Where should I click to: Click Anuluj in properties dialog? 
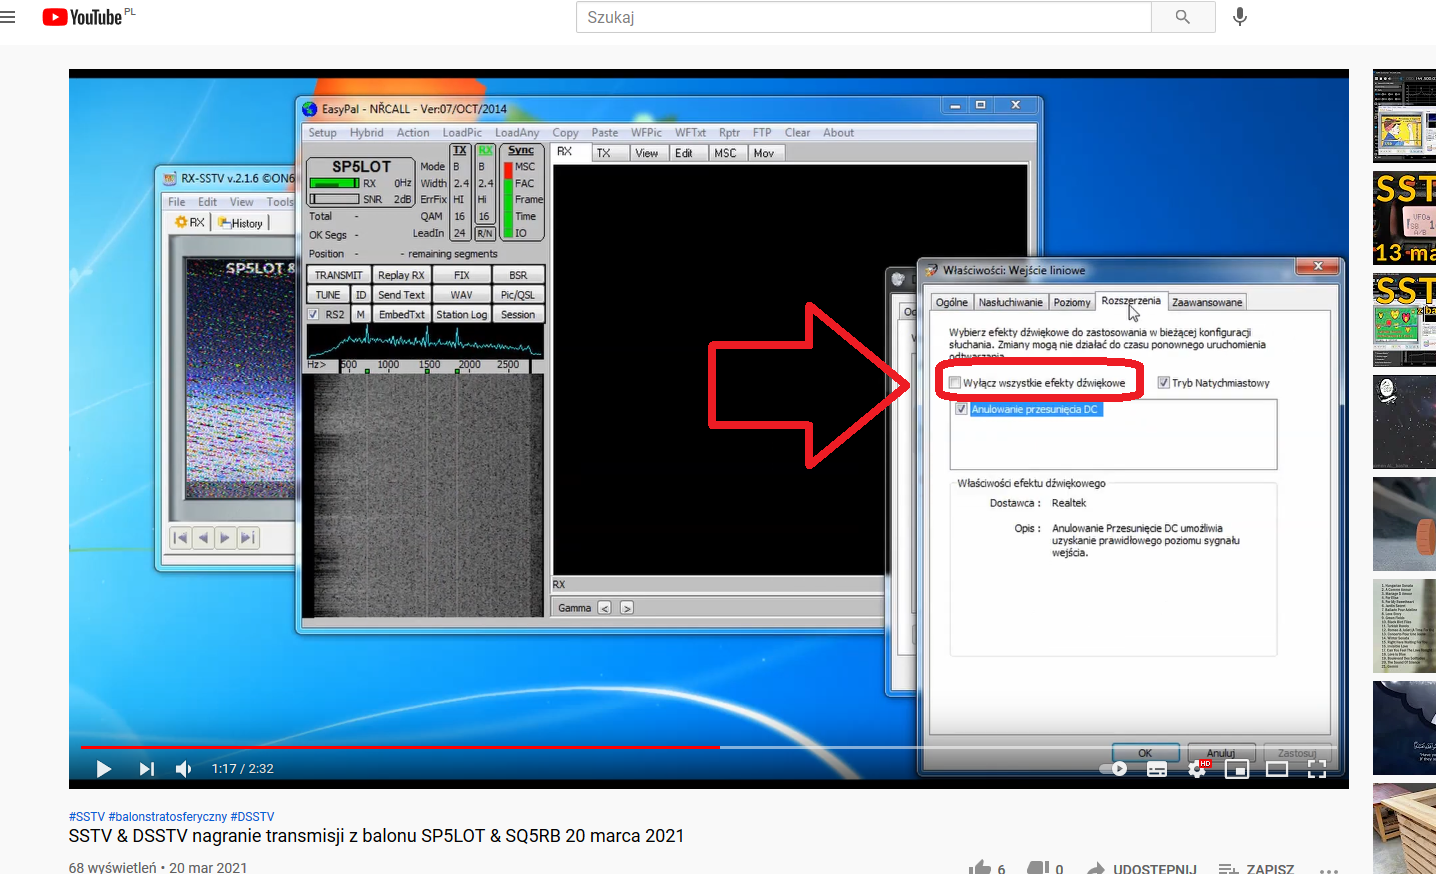tap(1221, 753)
